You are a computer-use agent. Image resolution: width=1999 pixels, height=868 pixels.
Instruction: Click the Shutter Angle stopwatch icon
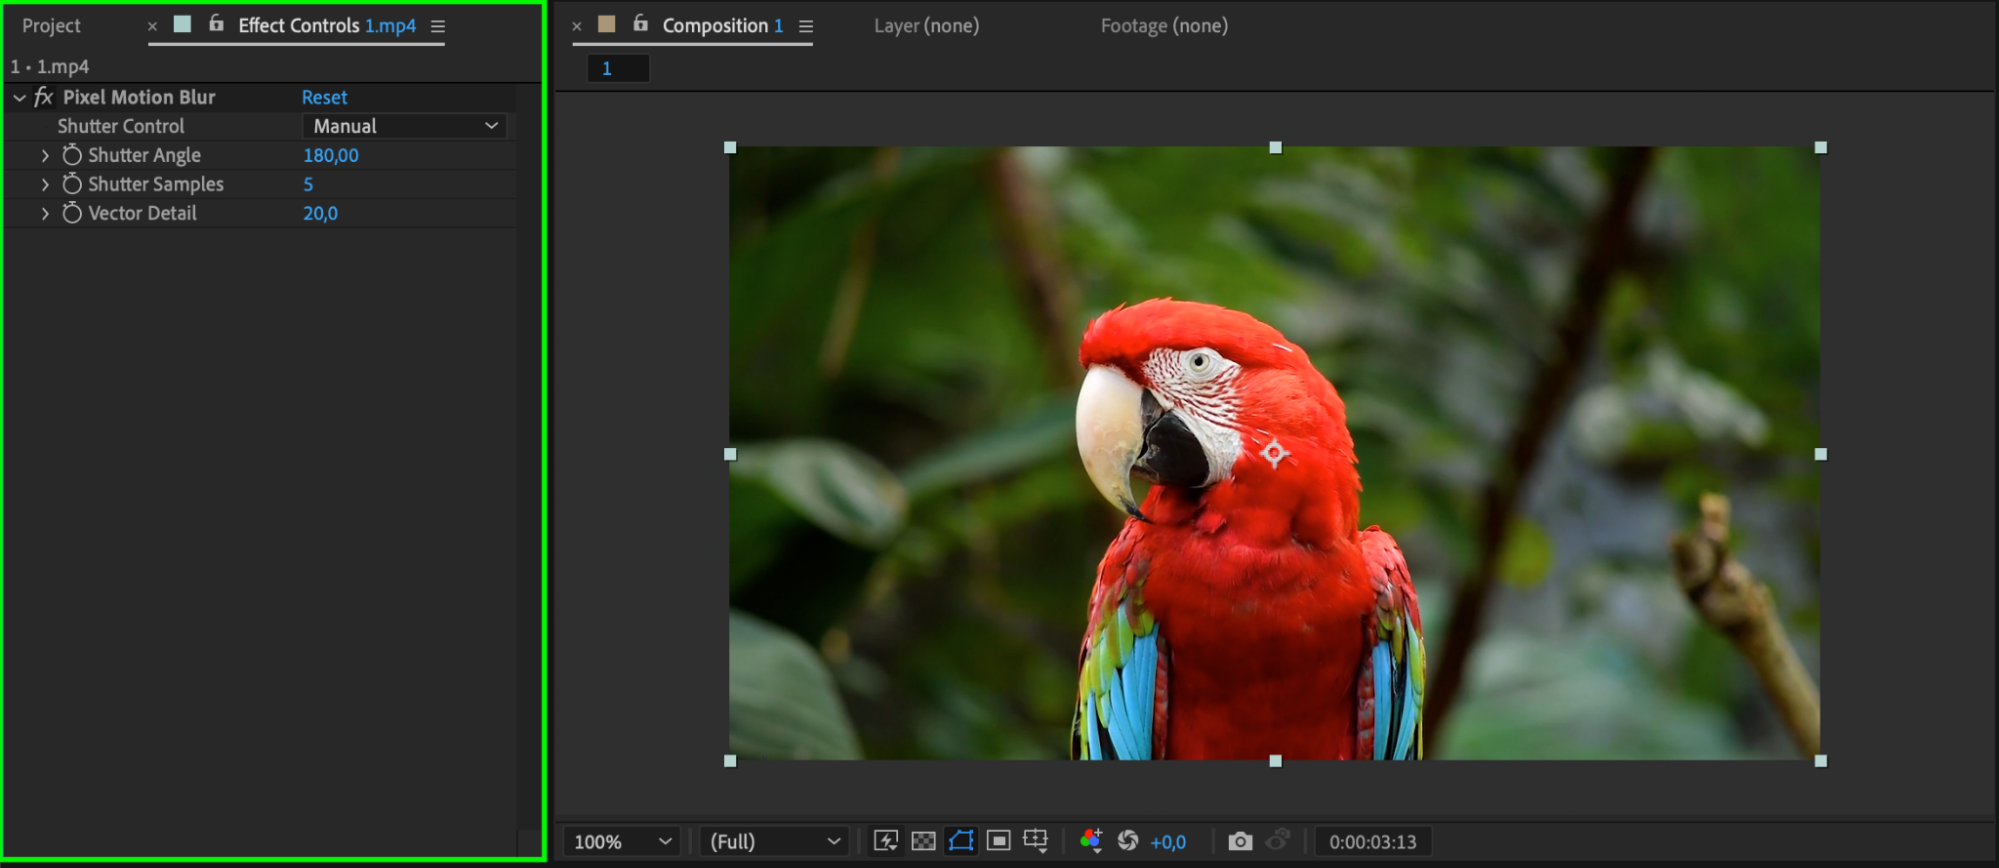click(x=72, y=155)
